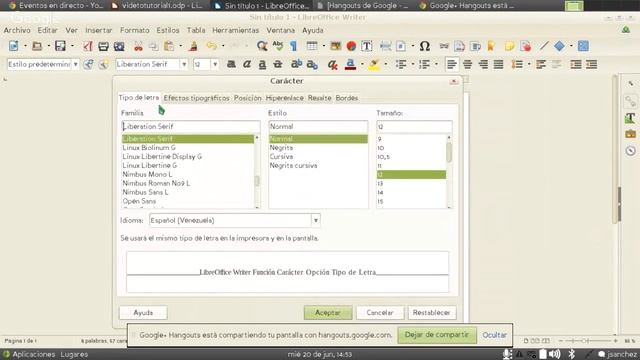Open undo history dropdown arrow

[223, 46]
